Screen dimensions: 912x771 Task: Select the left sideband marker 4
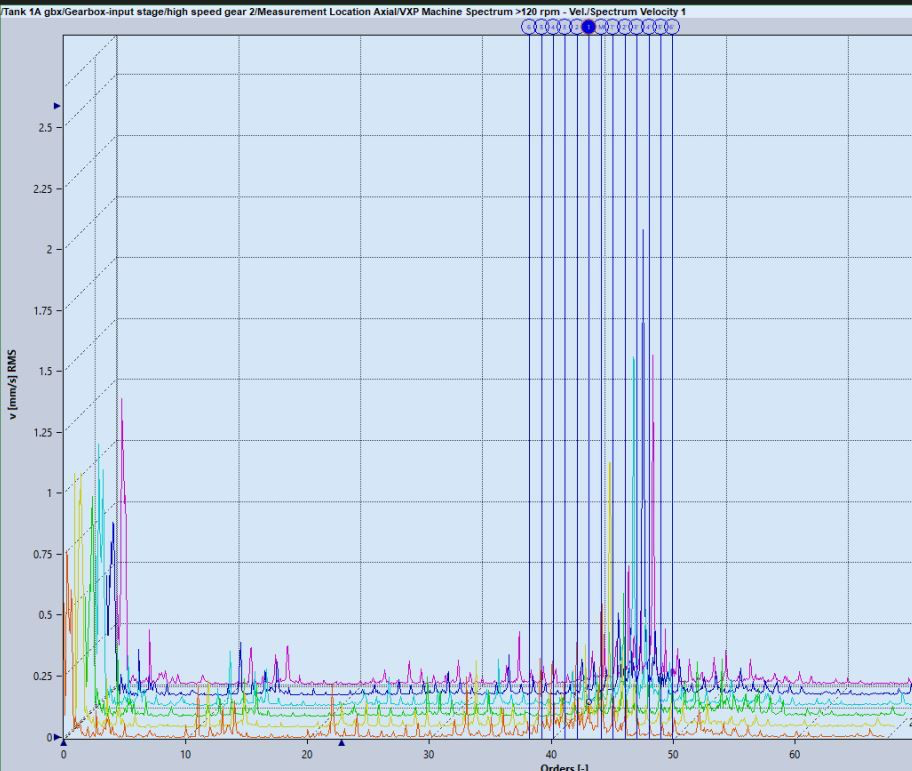[x=553, y=27]
